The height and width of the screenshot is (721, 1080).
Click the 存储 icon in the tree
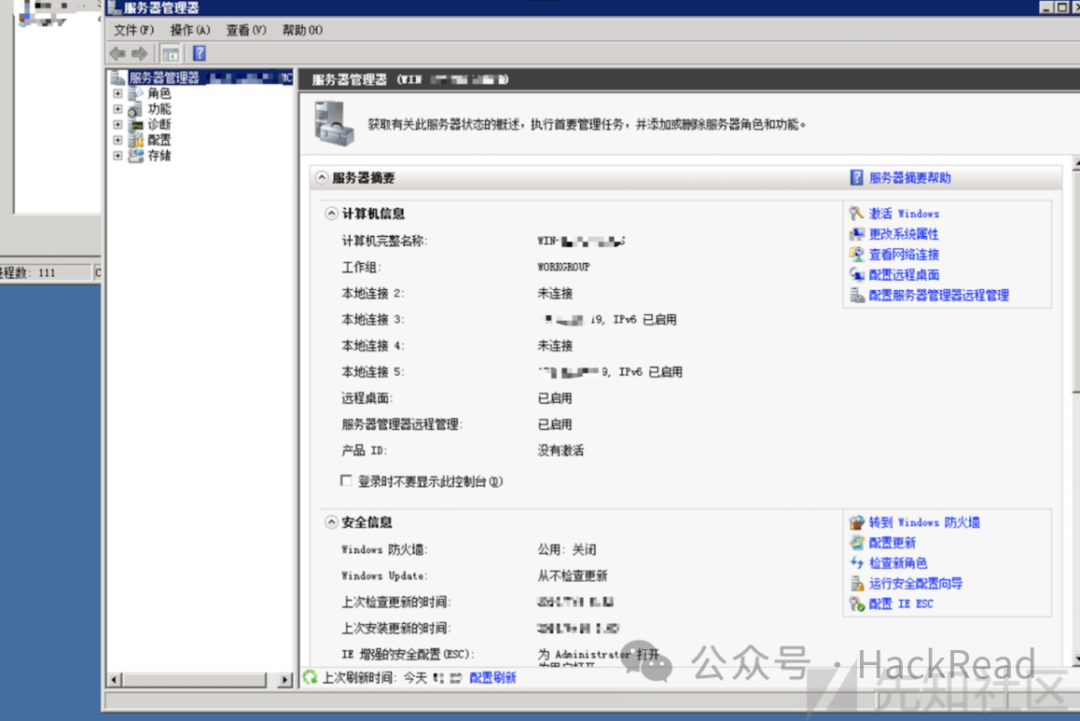click(x=136, y=156)
